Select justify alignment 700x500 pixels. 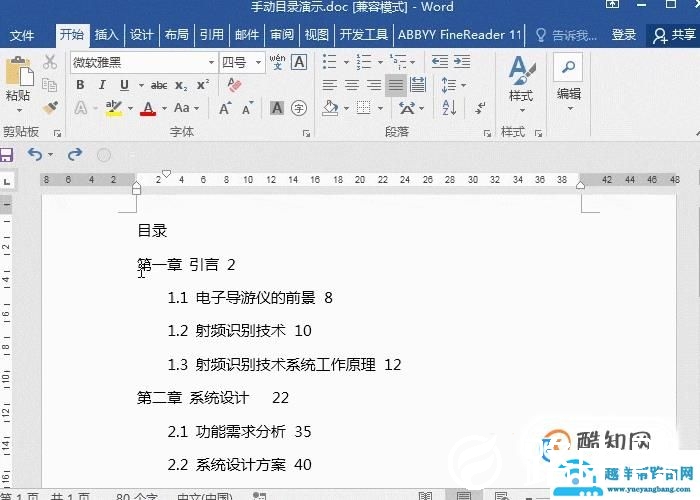pyautogui.click(x=396, y=85)
